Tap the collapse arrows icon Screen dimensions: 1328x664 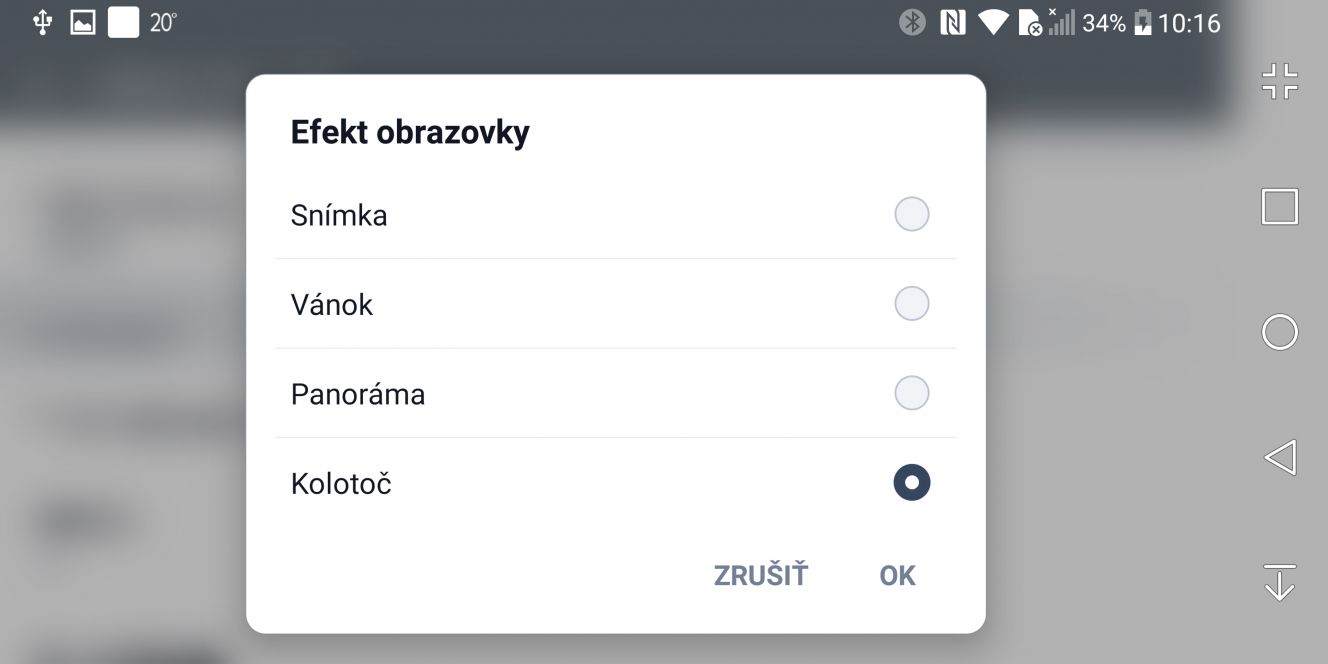point(1280,82)
